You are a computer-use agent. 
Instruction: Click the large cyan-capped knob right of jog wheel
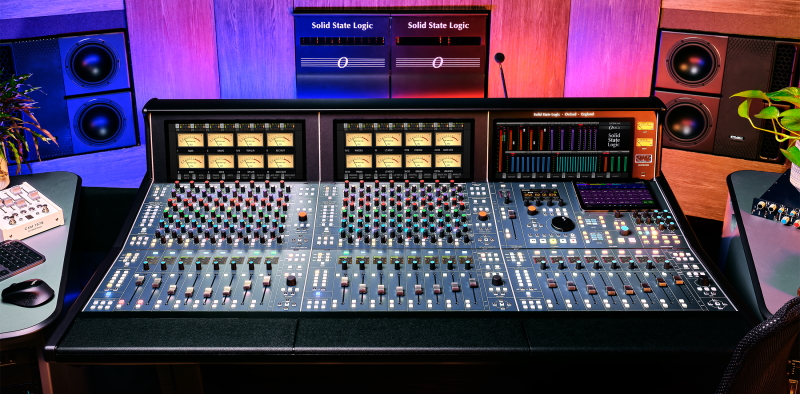point(624,230)
